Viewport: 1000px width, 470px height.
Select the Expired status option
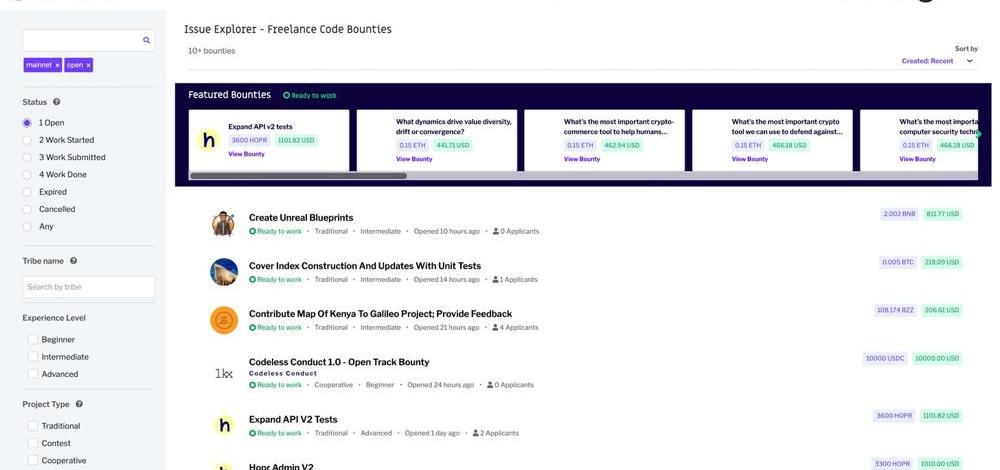tap(27, 192)
